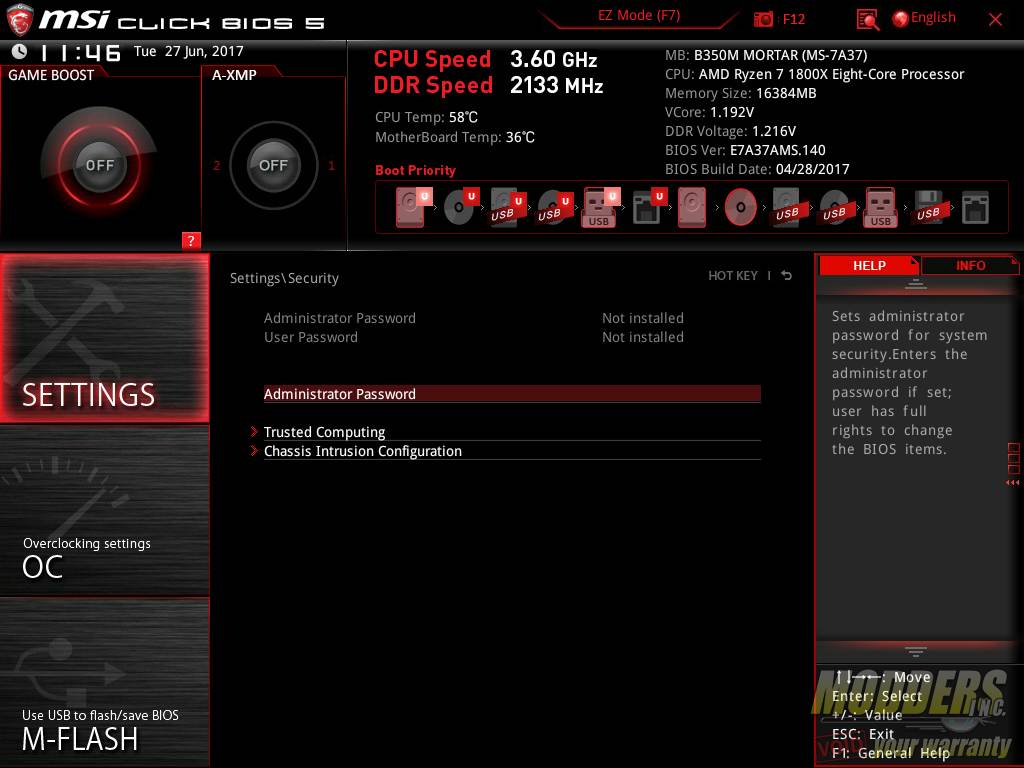Switch to the HELP tab
The height and width of the screenshot is (768, 1024).
point(869,265)
